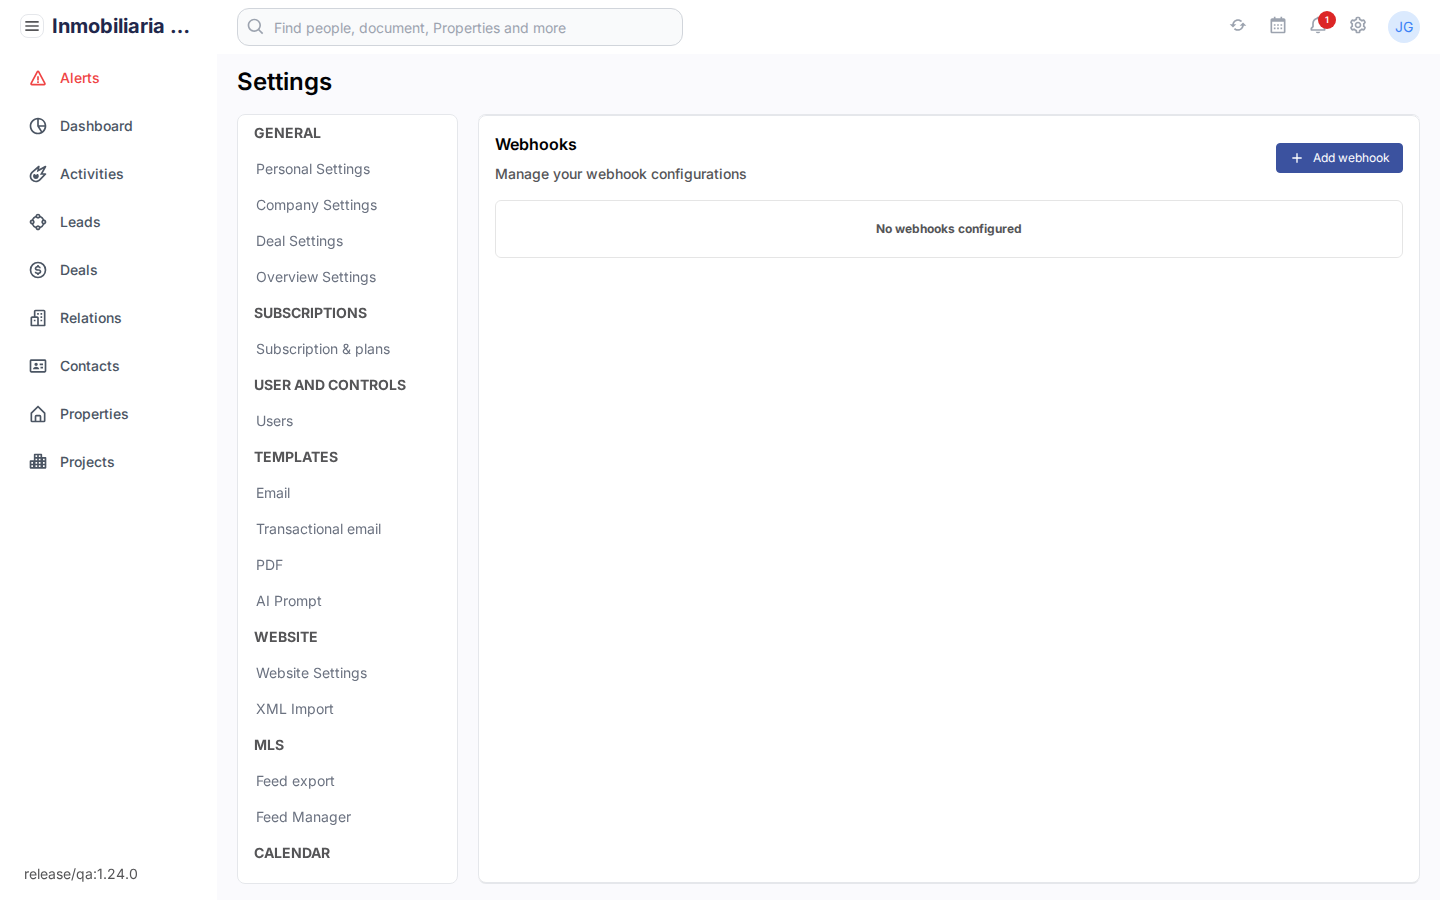Select the Dashboard icon

37,126
